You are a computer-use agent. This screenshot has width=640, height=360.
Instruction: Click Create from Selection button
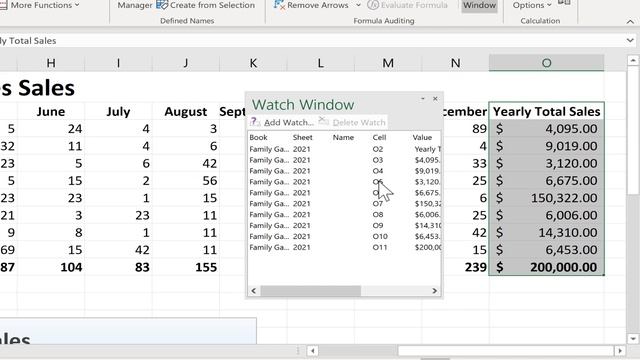206,5
